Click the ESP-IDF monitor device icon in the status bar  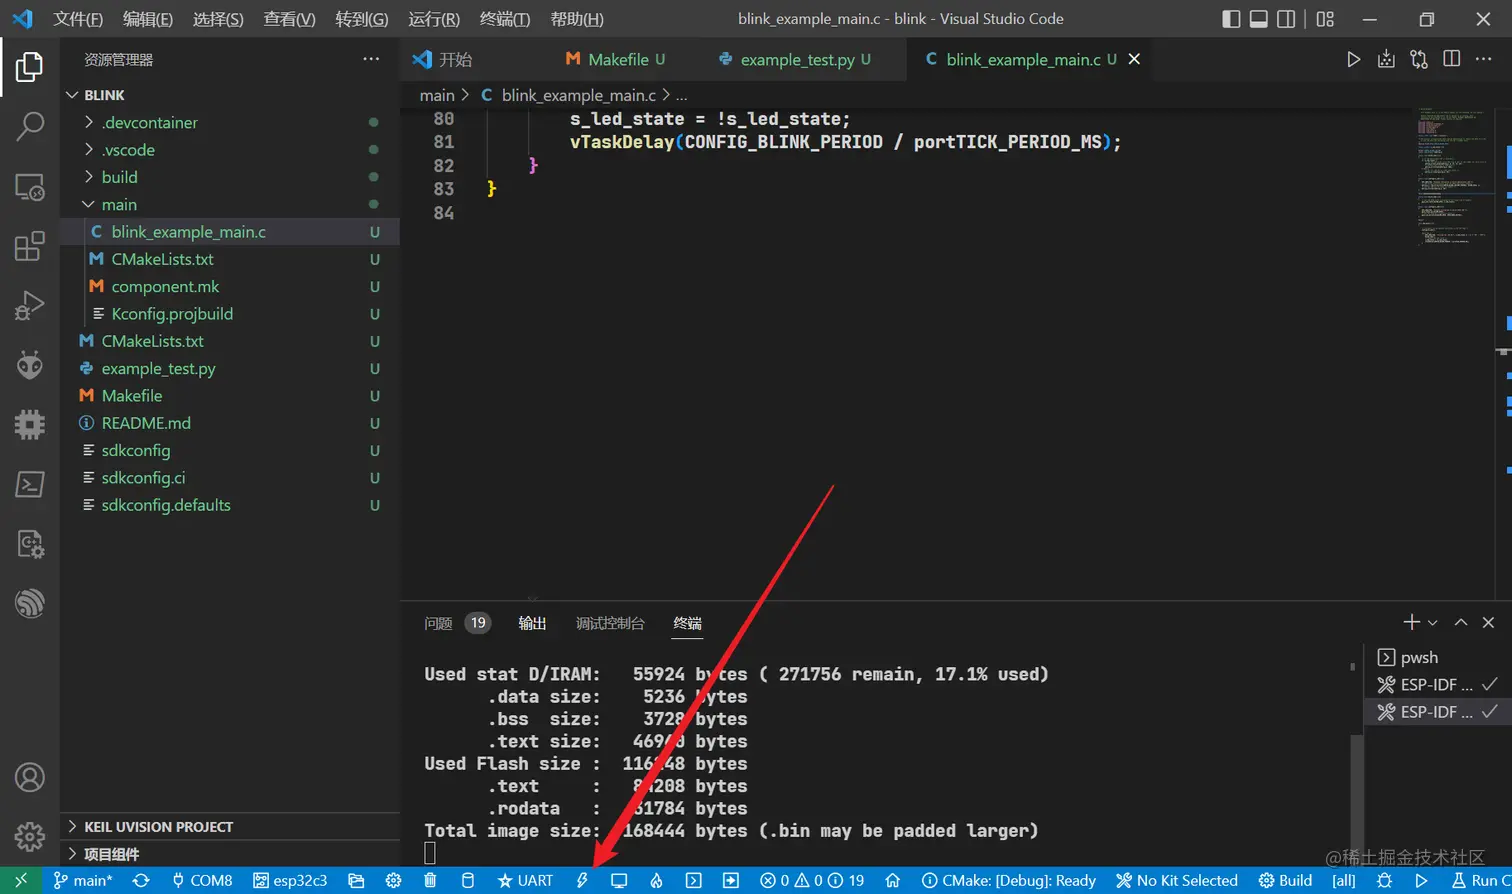[619, 881]
